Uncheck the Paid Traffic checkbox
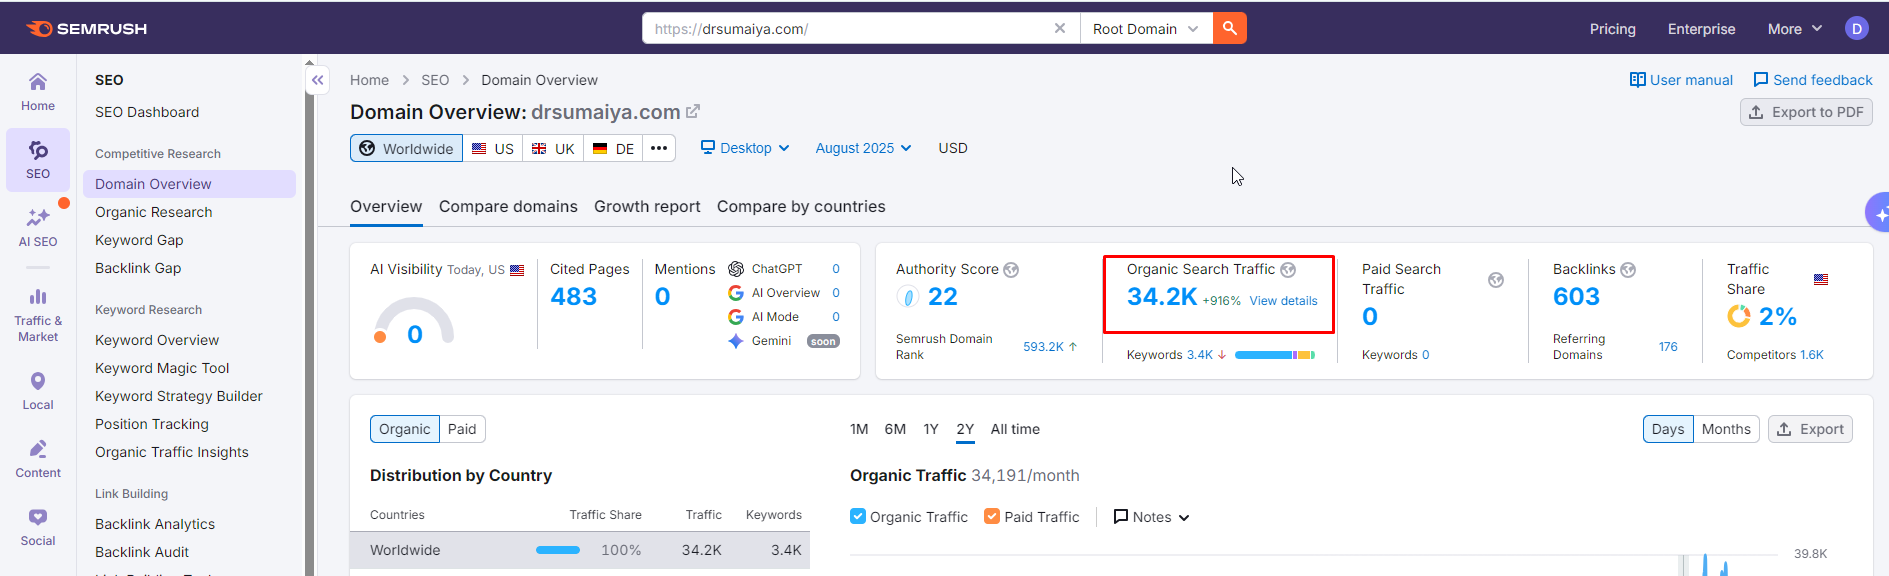Screen dimensions: 1889x576 pos(991,516)
